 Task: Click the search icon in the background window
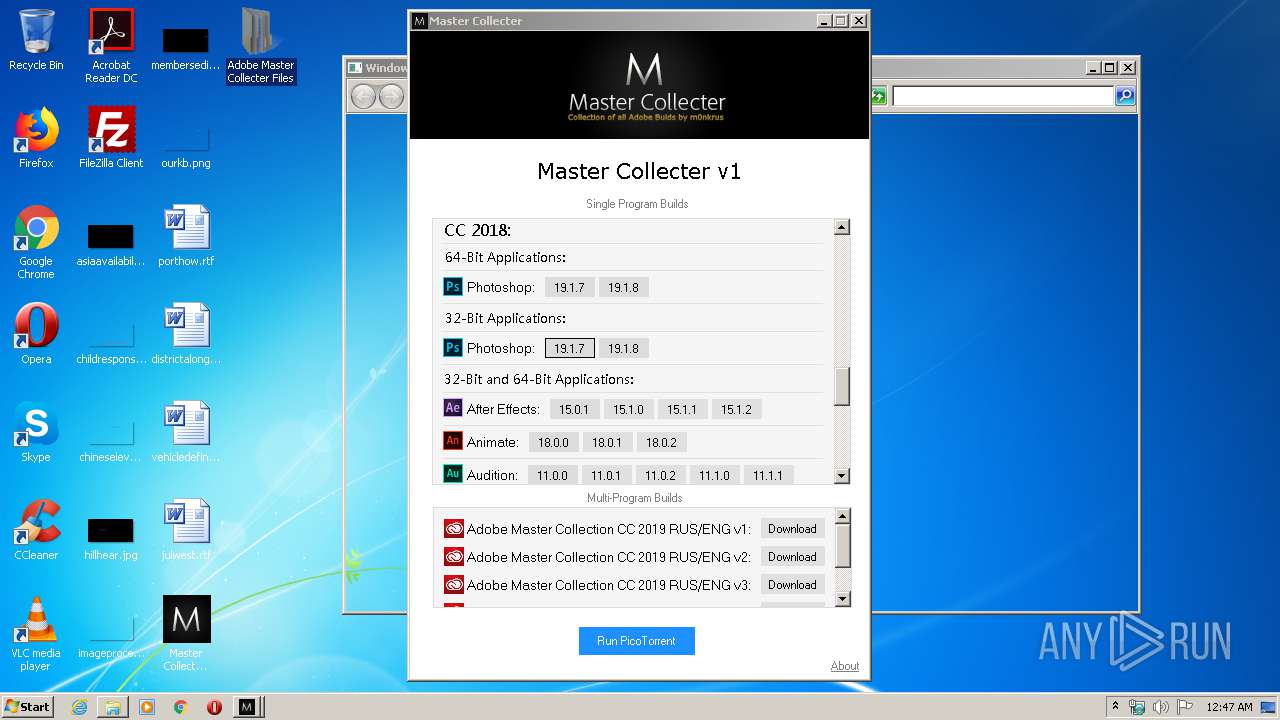click(x=1125, y=95)
